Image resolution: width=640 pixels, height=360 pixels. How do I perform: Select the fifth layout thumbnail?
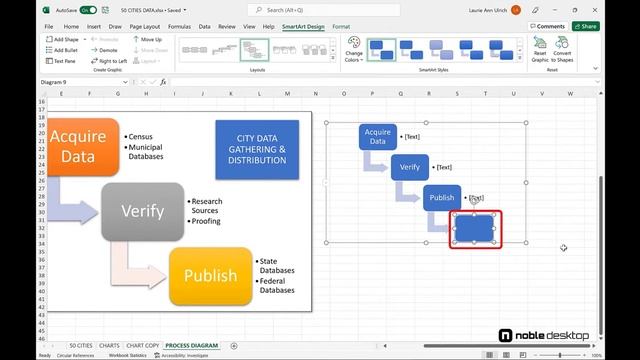pyautogui.click(x=314, y=50)
